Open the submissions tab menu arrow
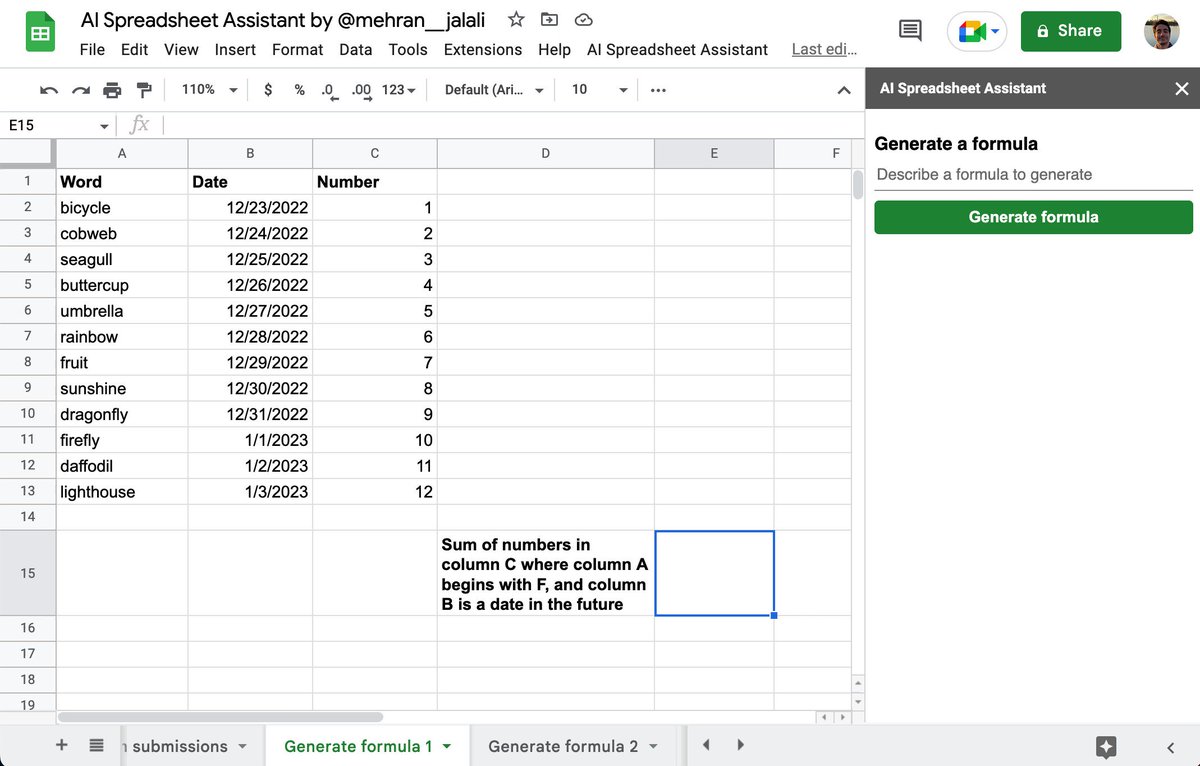Viewport: 1200px width, 766px height. [x=242, y=746]
